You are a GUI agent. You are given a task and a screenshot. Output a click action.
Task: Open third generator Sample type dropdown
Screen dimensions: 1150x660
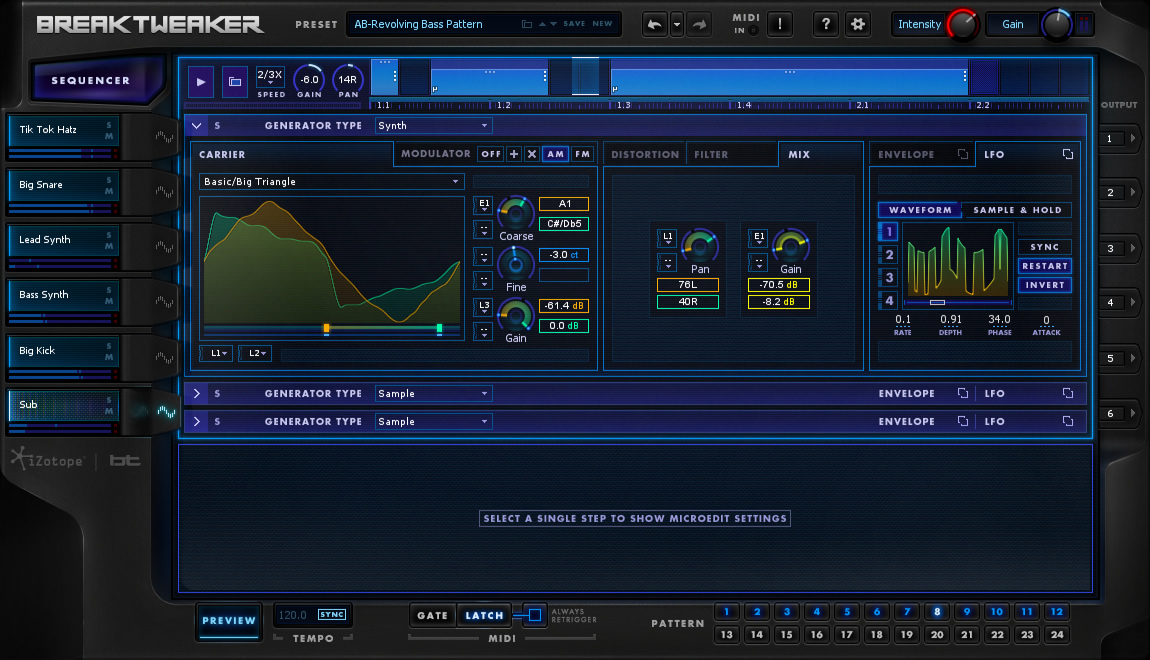click(x=433, y=422)
